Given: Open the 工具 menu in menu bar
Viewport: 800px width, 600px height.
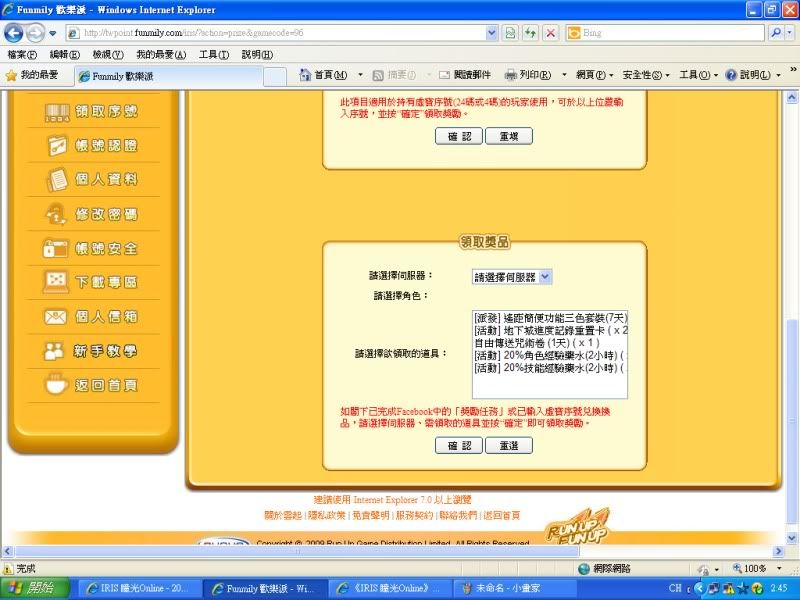Looking at the screenshot, I should pyautogui.click(x=213, y=54).
